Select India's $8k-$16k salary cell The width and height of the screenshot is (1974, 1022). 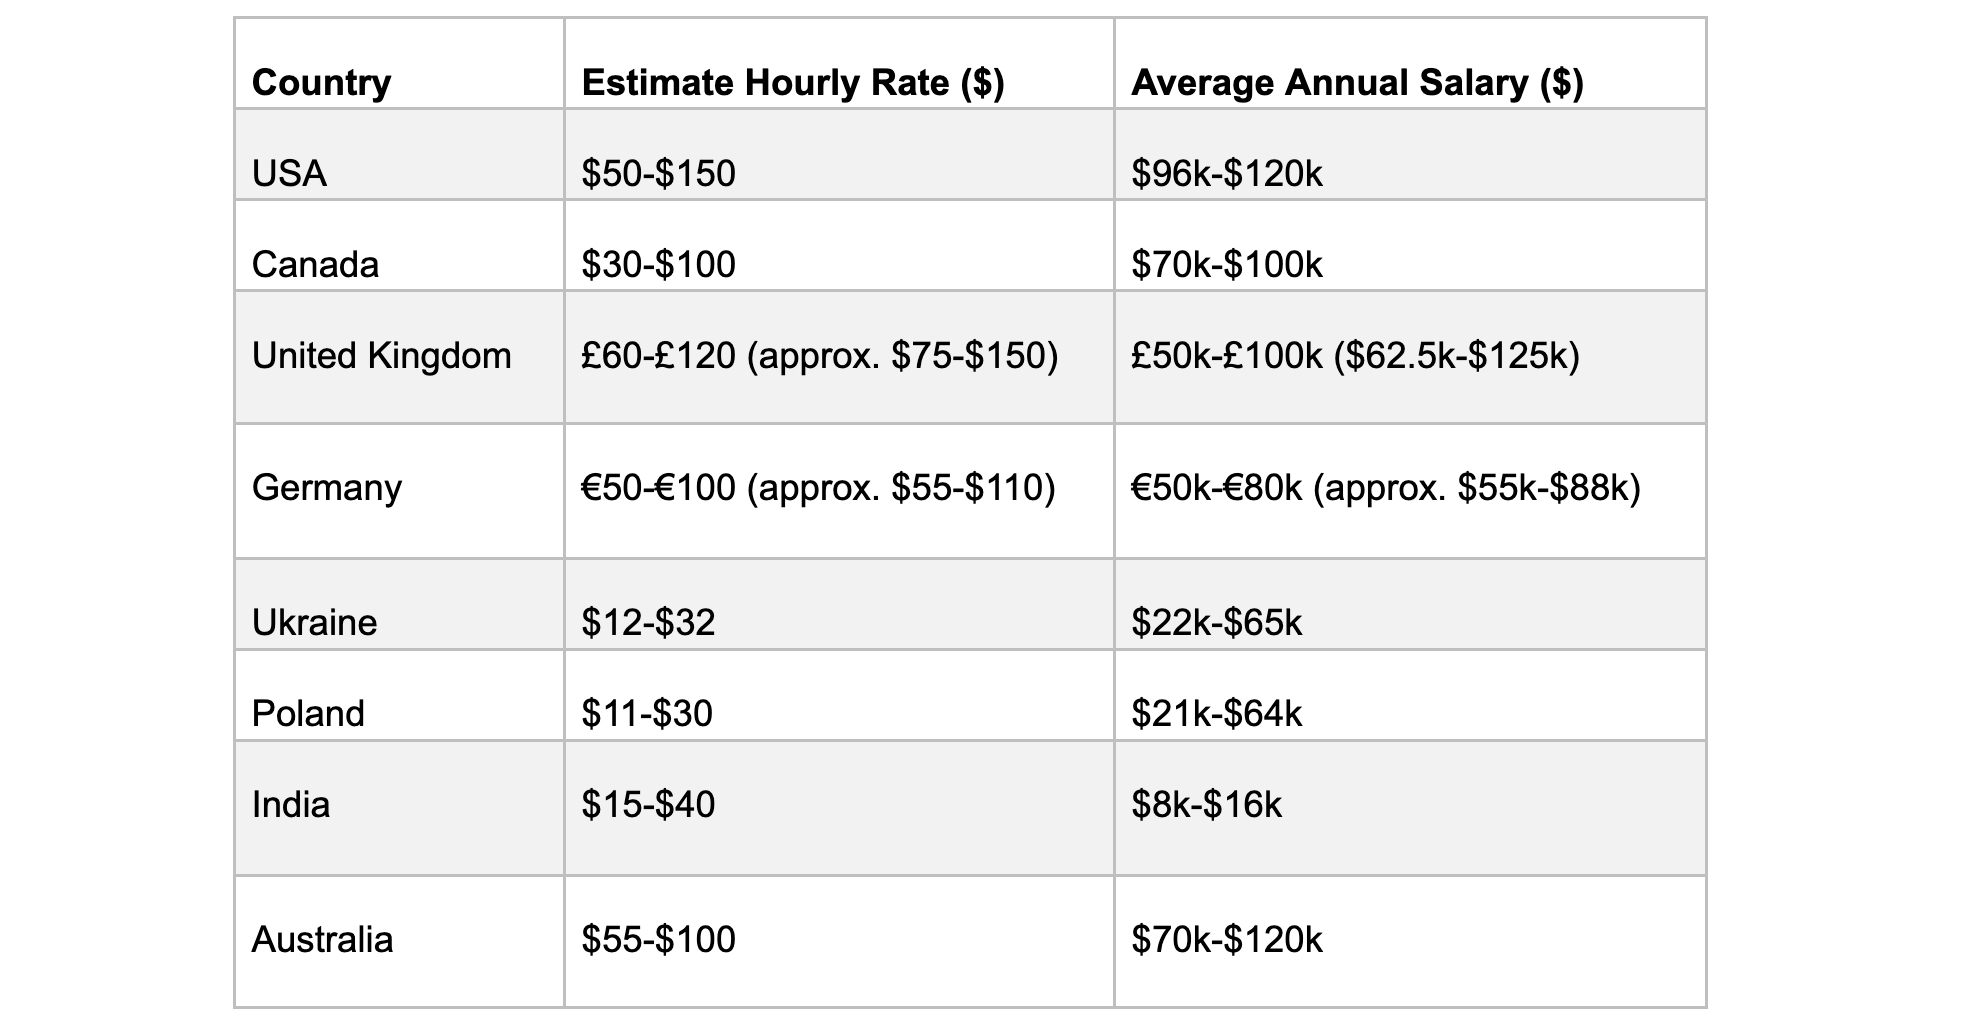tap(1410, 808)
